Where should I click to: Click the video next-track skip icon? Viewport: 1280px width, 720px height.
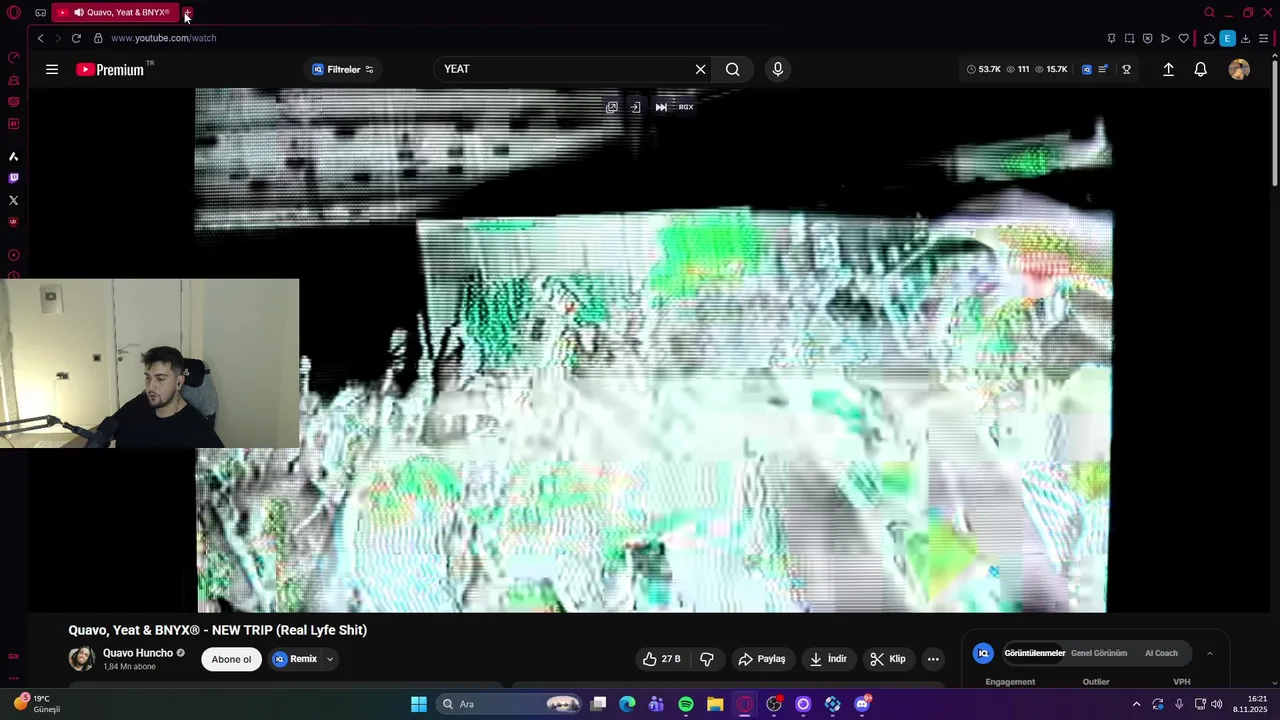pyautogui.click(x=661, y=107)
